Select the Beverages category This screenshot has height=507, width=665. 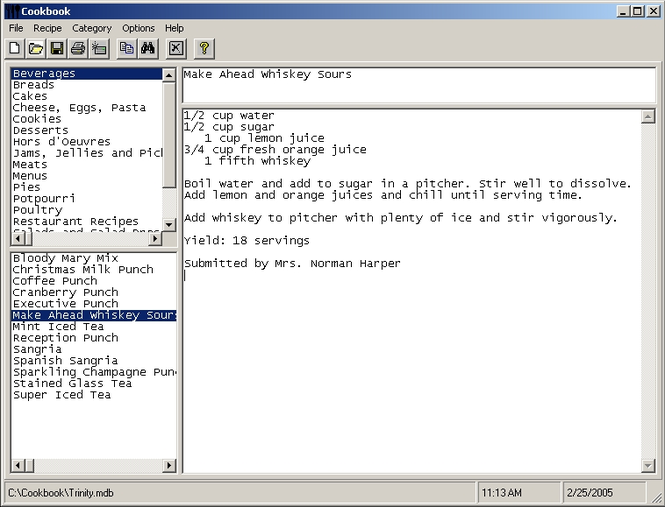point(87,73)
